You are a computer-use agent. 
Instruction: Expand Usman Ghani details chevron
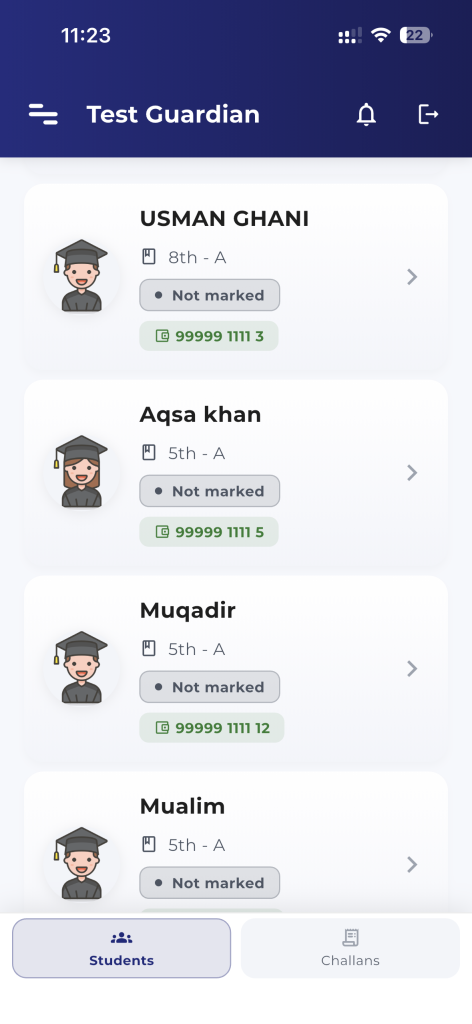[x=412, y=277]
